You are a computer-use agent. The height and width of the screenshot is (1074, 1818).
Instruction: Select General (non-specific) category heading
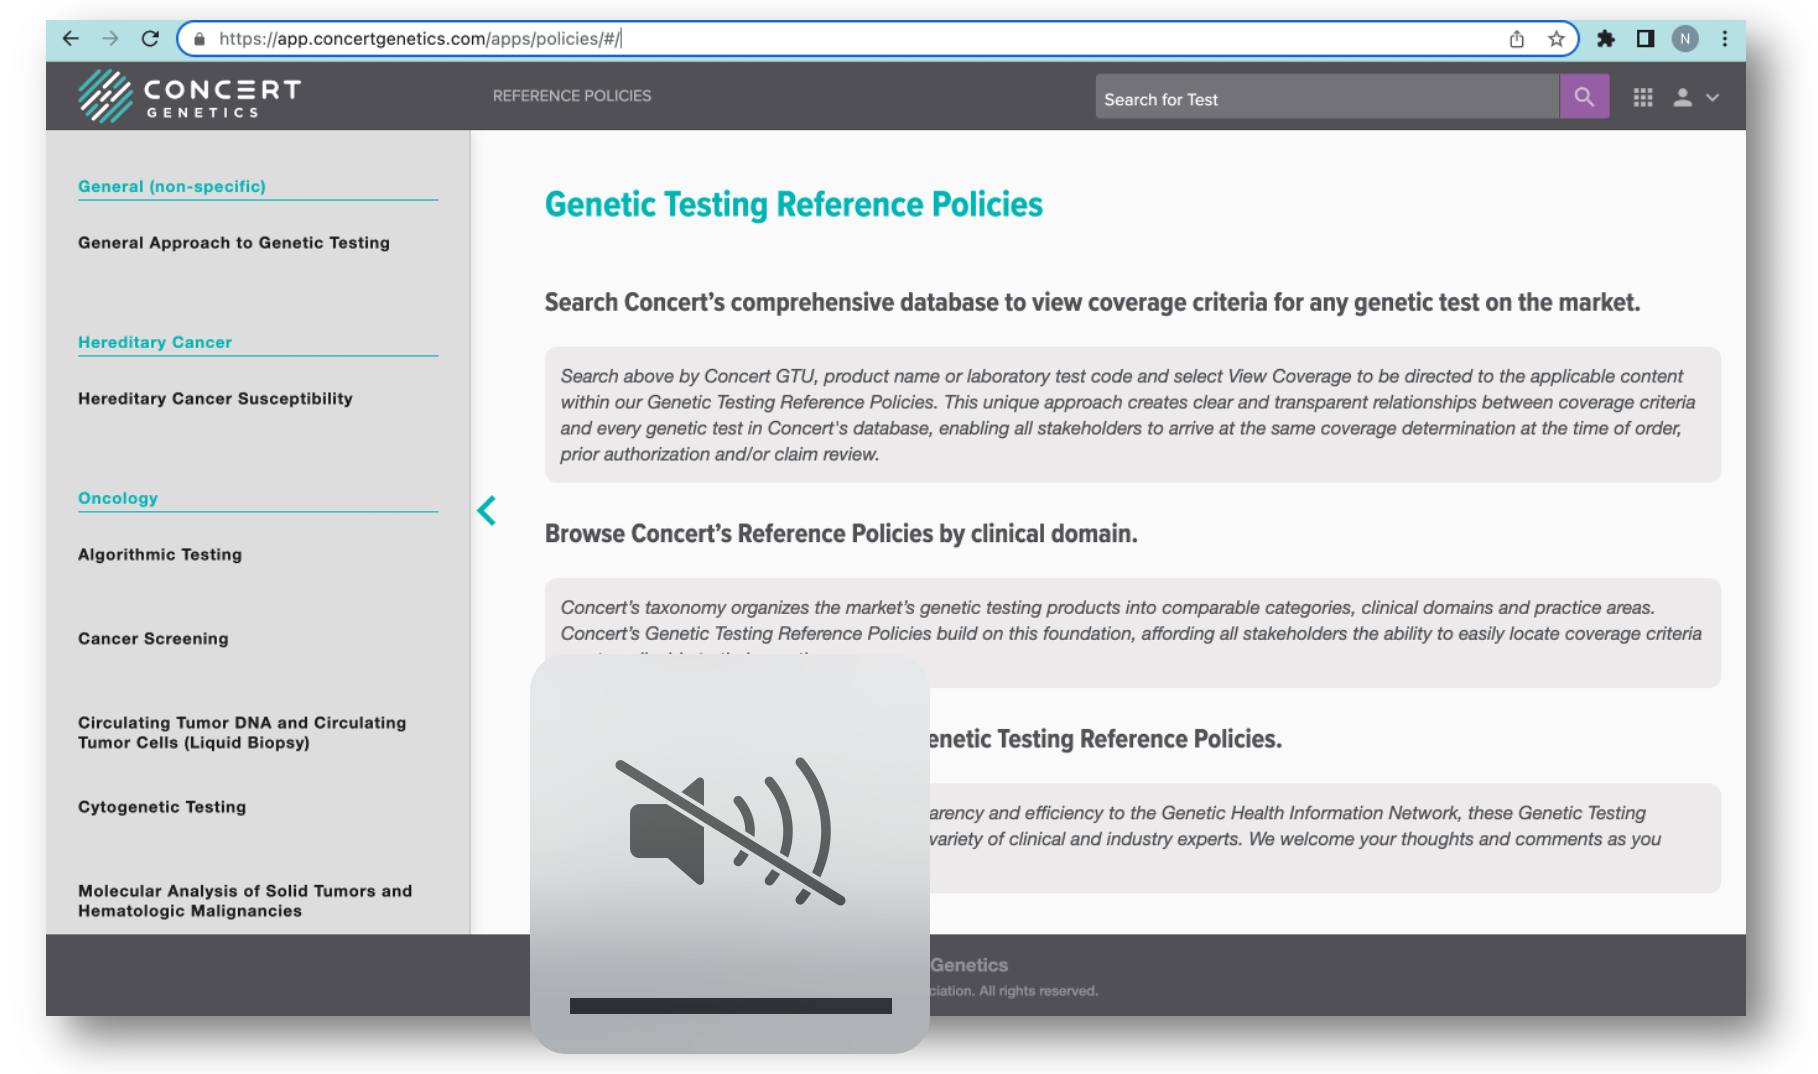pyautogui.click(x=172, y=186)
